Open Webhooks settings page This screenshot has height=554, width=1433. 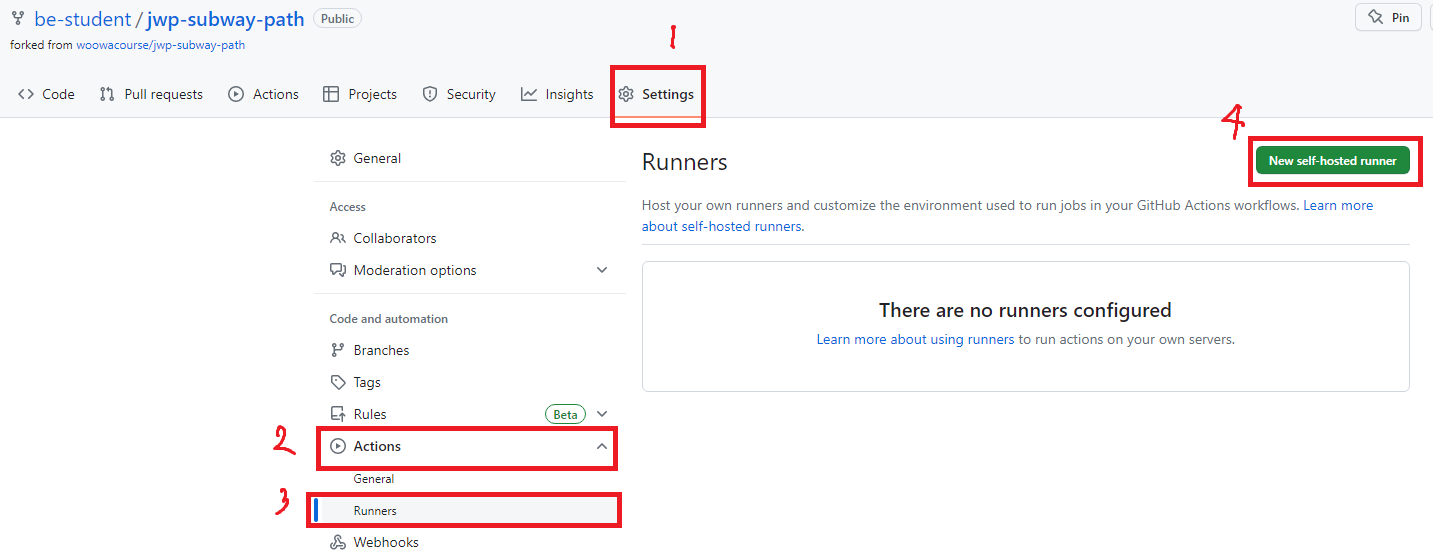470,542
